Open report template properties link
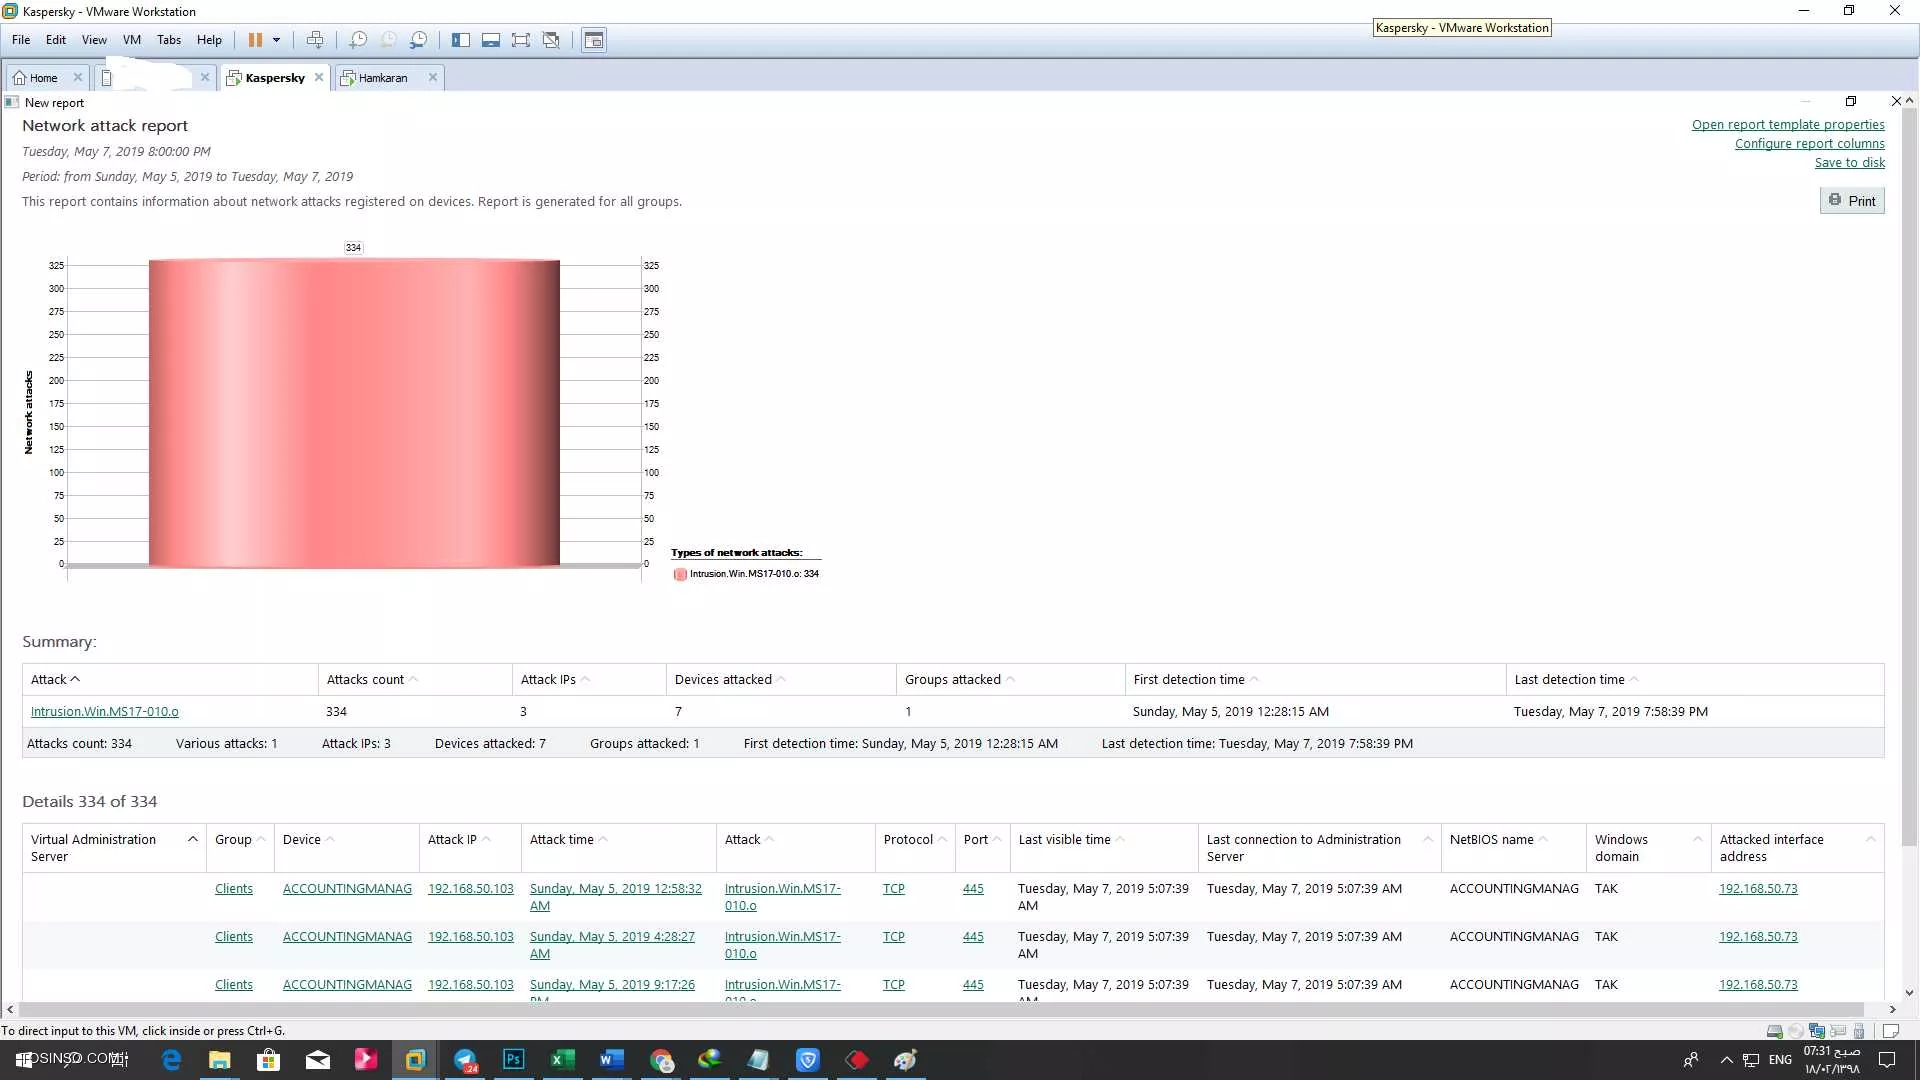The image size is (1920, 1080). click(1788, 125)
